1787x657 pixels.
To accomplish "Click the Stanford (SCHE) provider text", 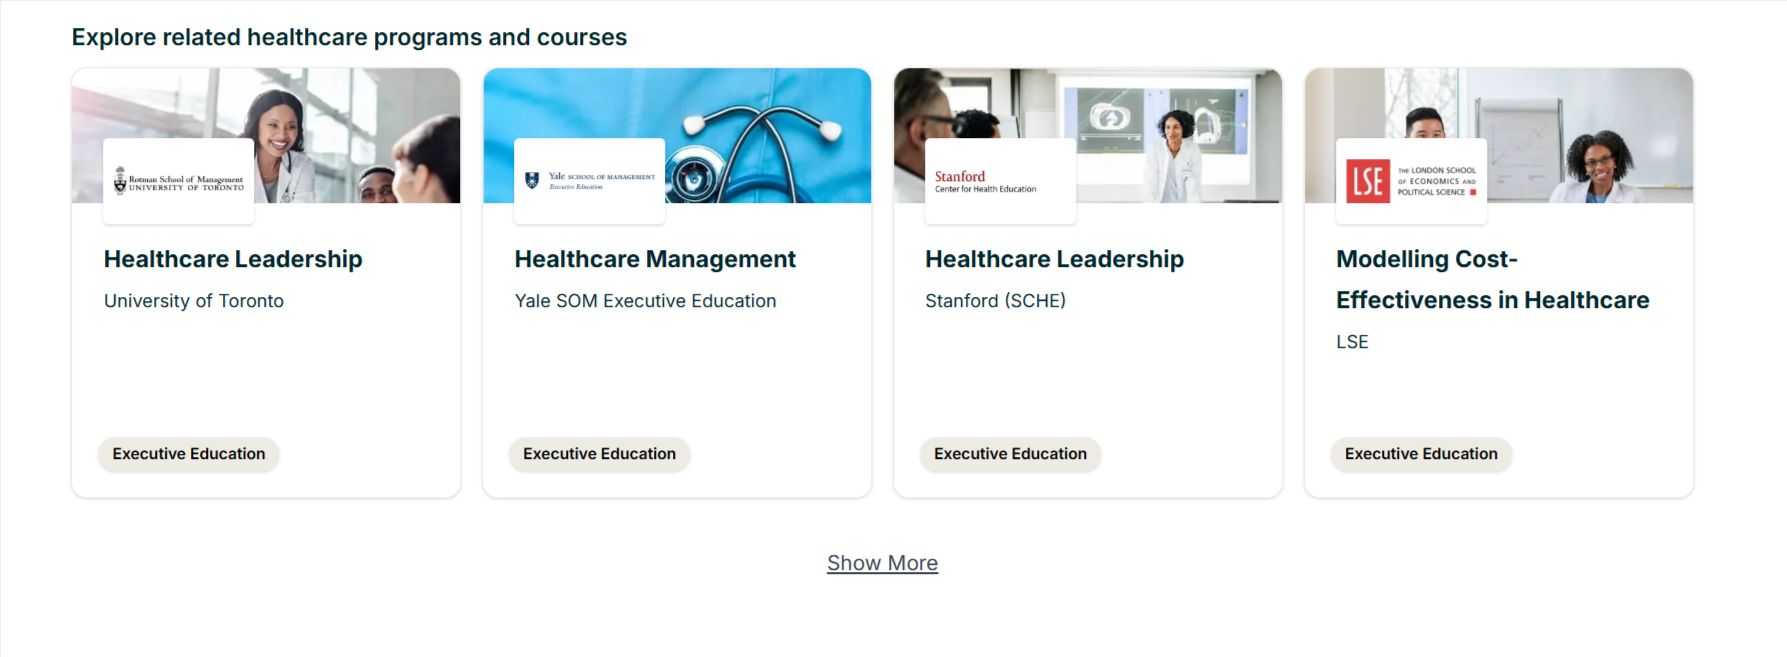I will tap(995, 301).
